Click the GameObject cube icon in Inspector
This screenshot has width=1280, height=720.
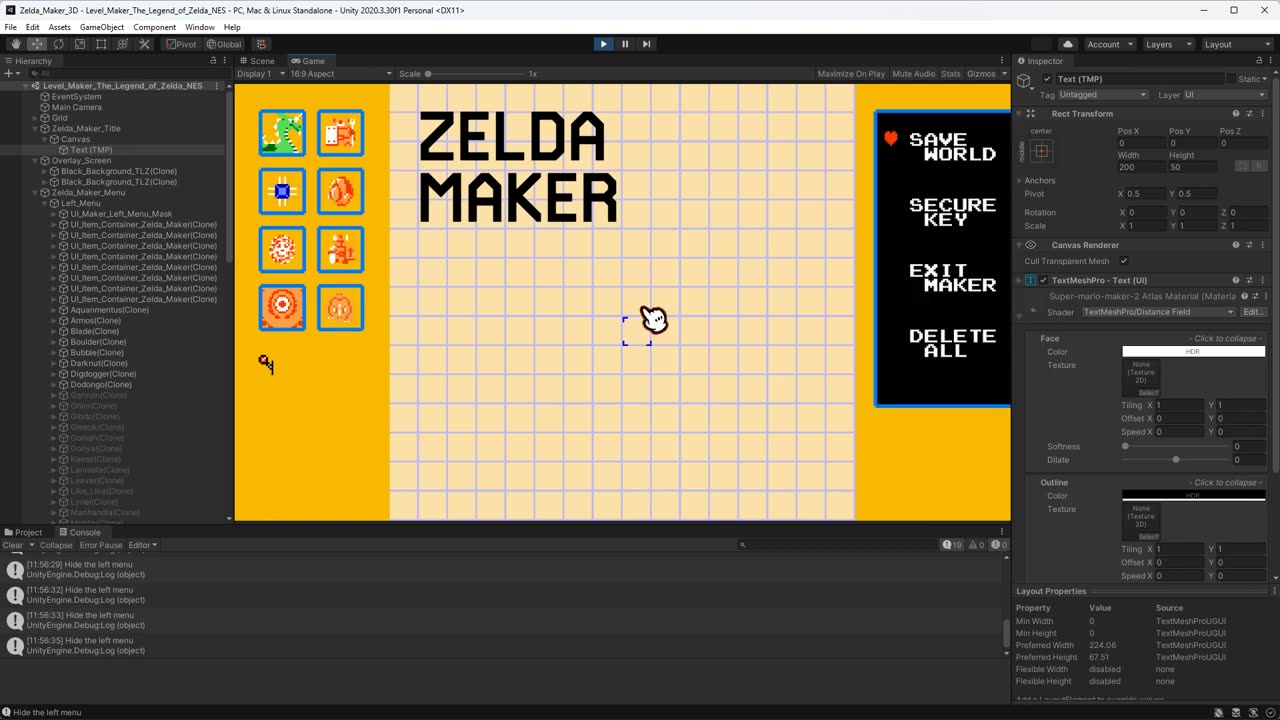pyautogui.click(x=1024, y=80)
